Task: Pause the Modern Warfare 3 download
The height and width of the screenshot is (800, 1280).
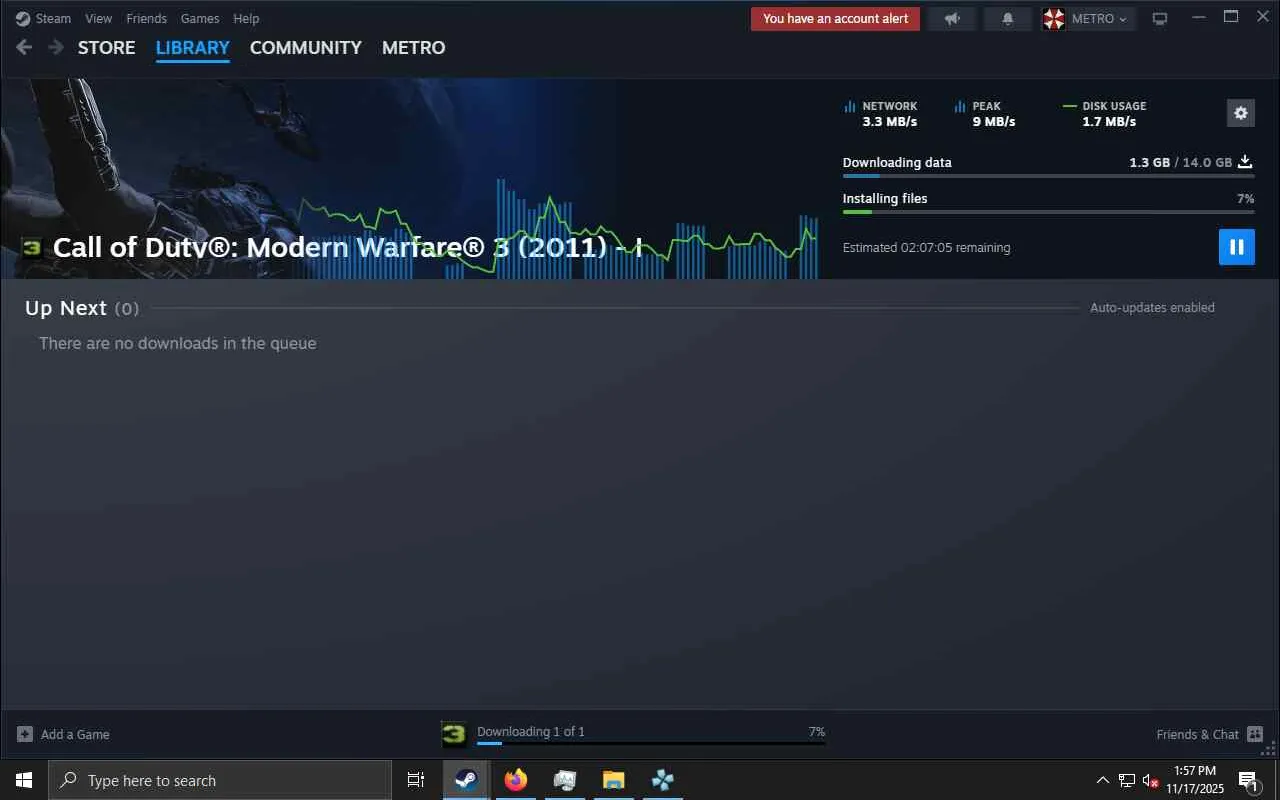Action: (x=1236, y=247)
